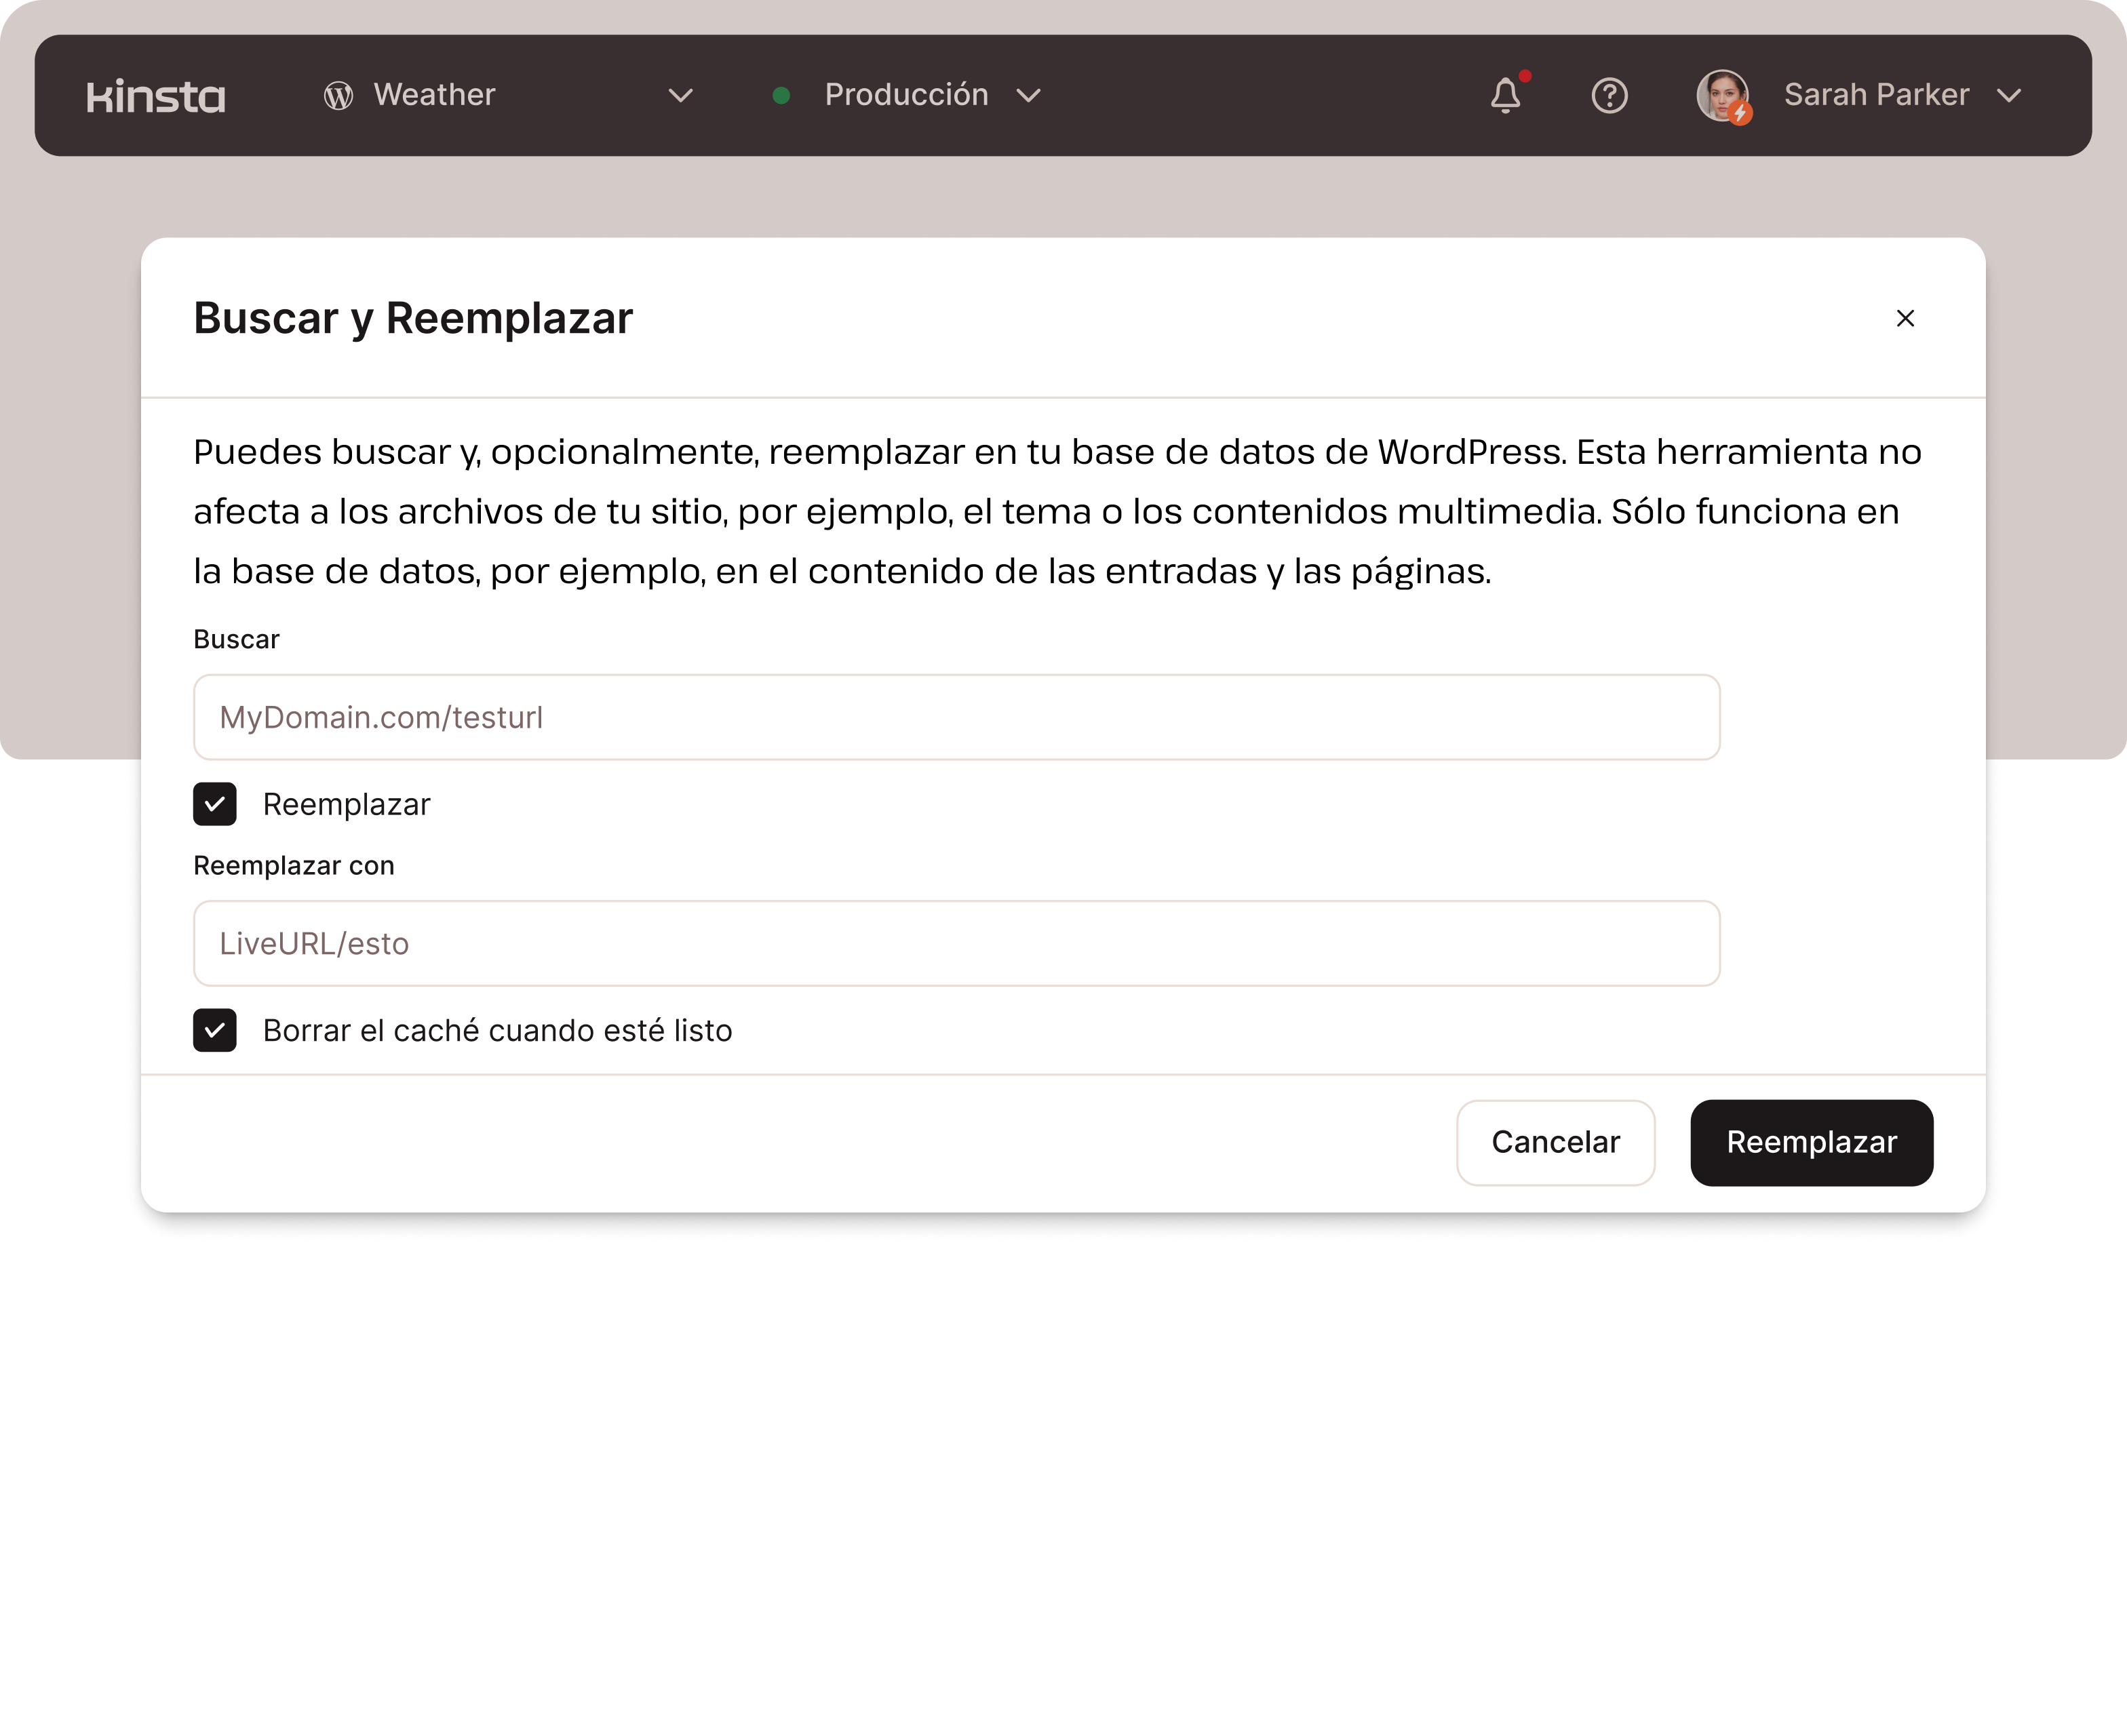Viewport: 2127px width, 1736px height.
Task: Click the green Producción status dot
Action: pos(782,96)
